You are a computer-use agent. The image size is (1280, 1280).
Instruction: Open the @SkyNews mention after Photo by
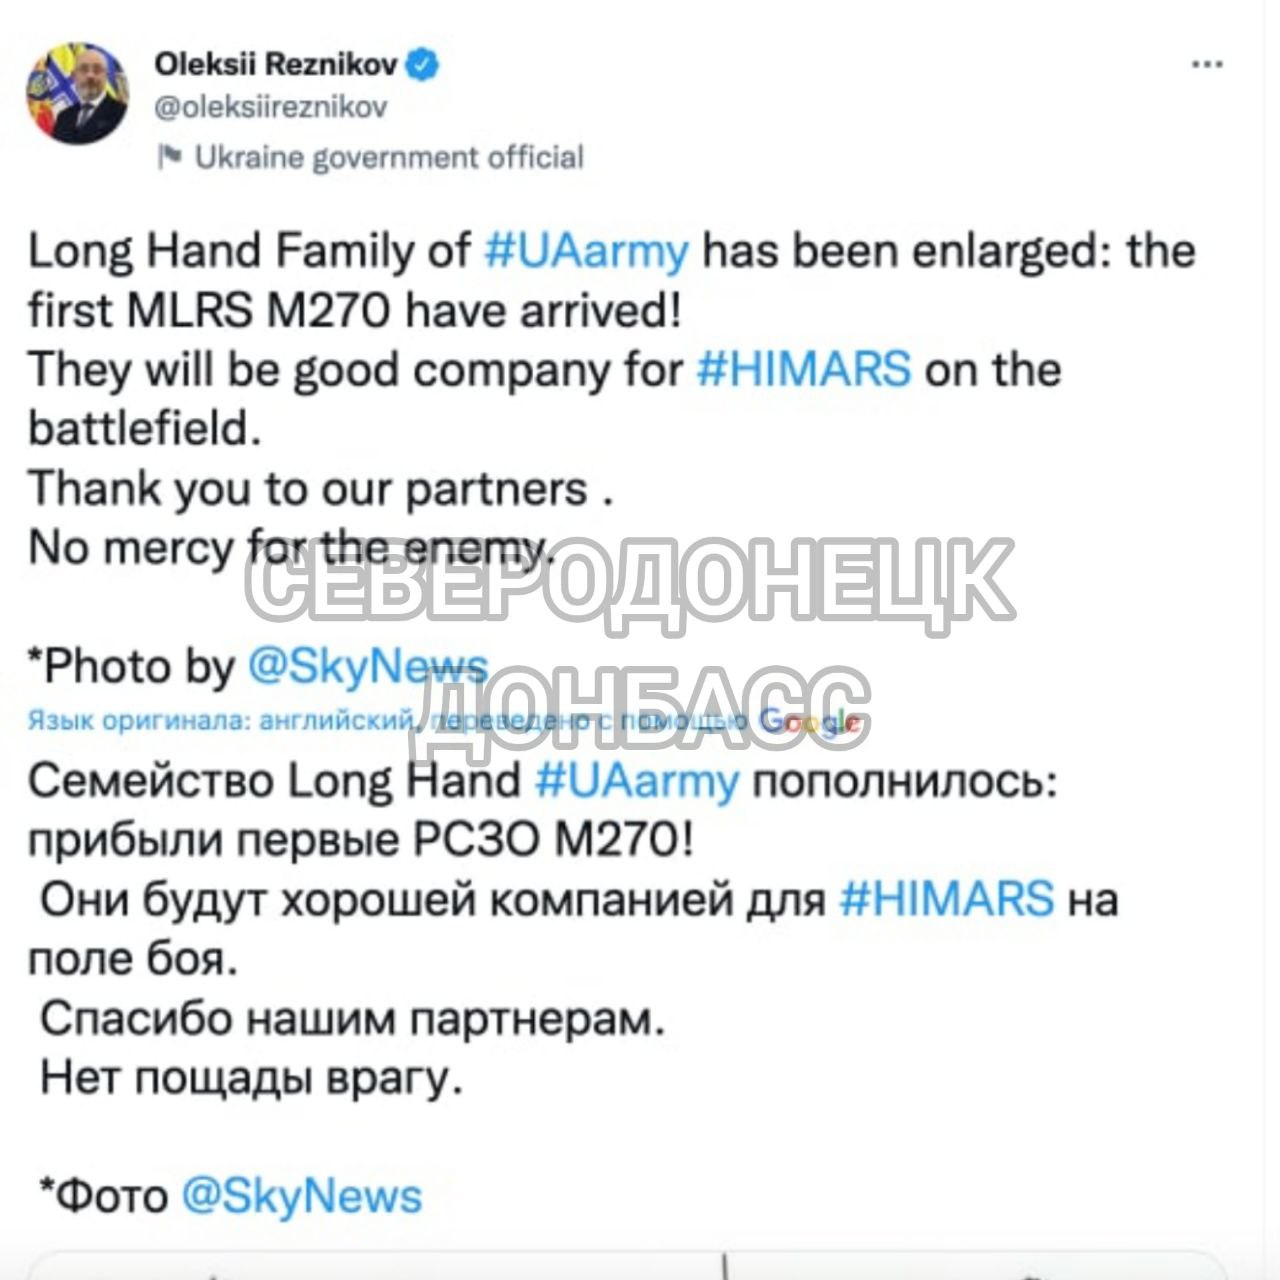click(367, 666)
